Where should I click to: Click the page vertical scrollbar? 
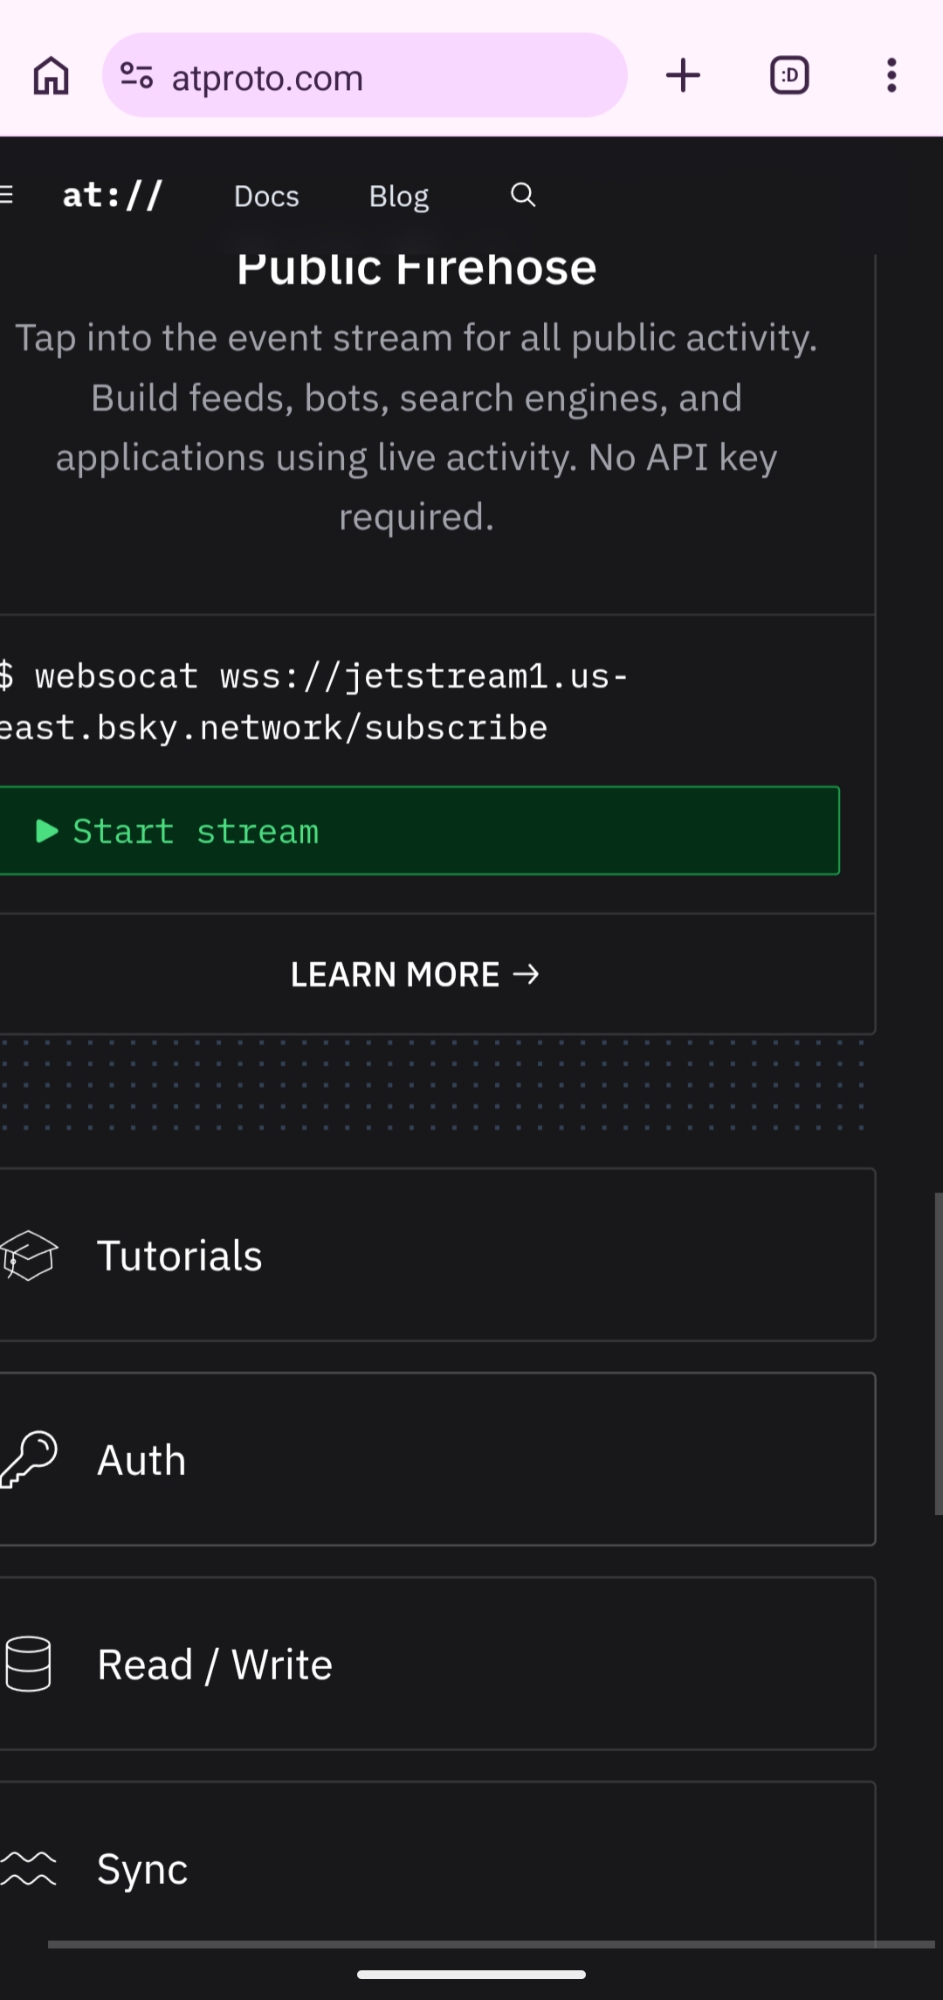[x=937, y=1352]
